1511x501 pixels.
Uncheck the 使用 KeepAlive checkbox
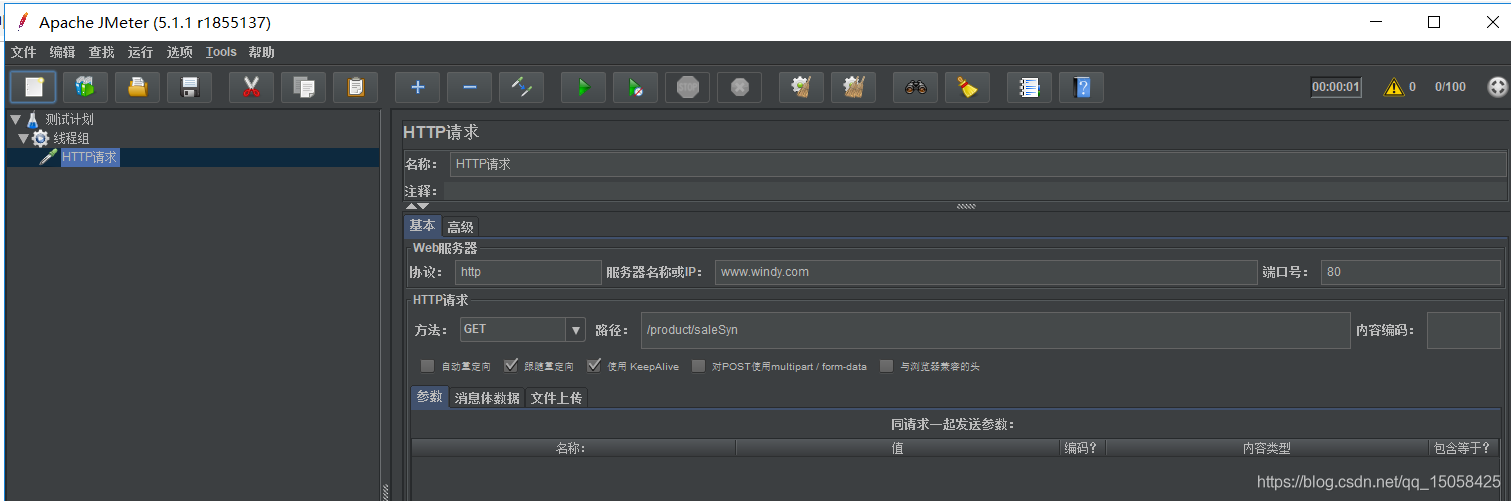coord(594,366)
